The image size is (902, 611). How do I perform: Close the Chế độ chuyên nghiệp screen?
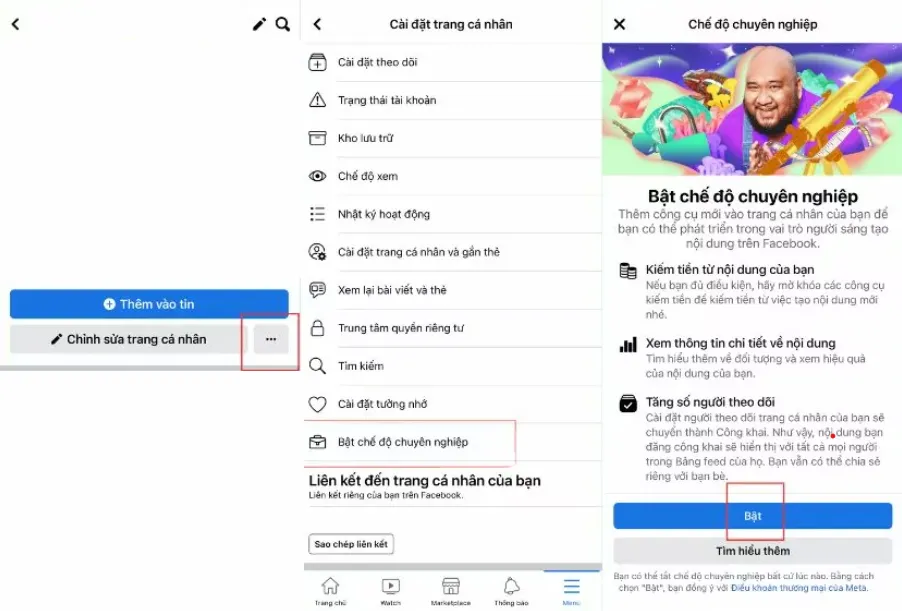pyautogui.click(x=620, y=24)
